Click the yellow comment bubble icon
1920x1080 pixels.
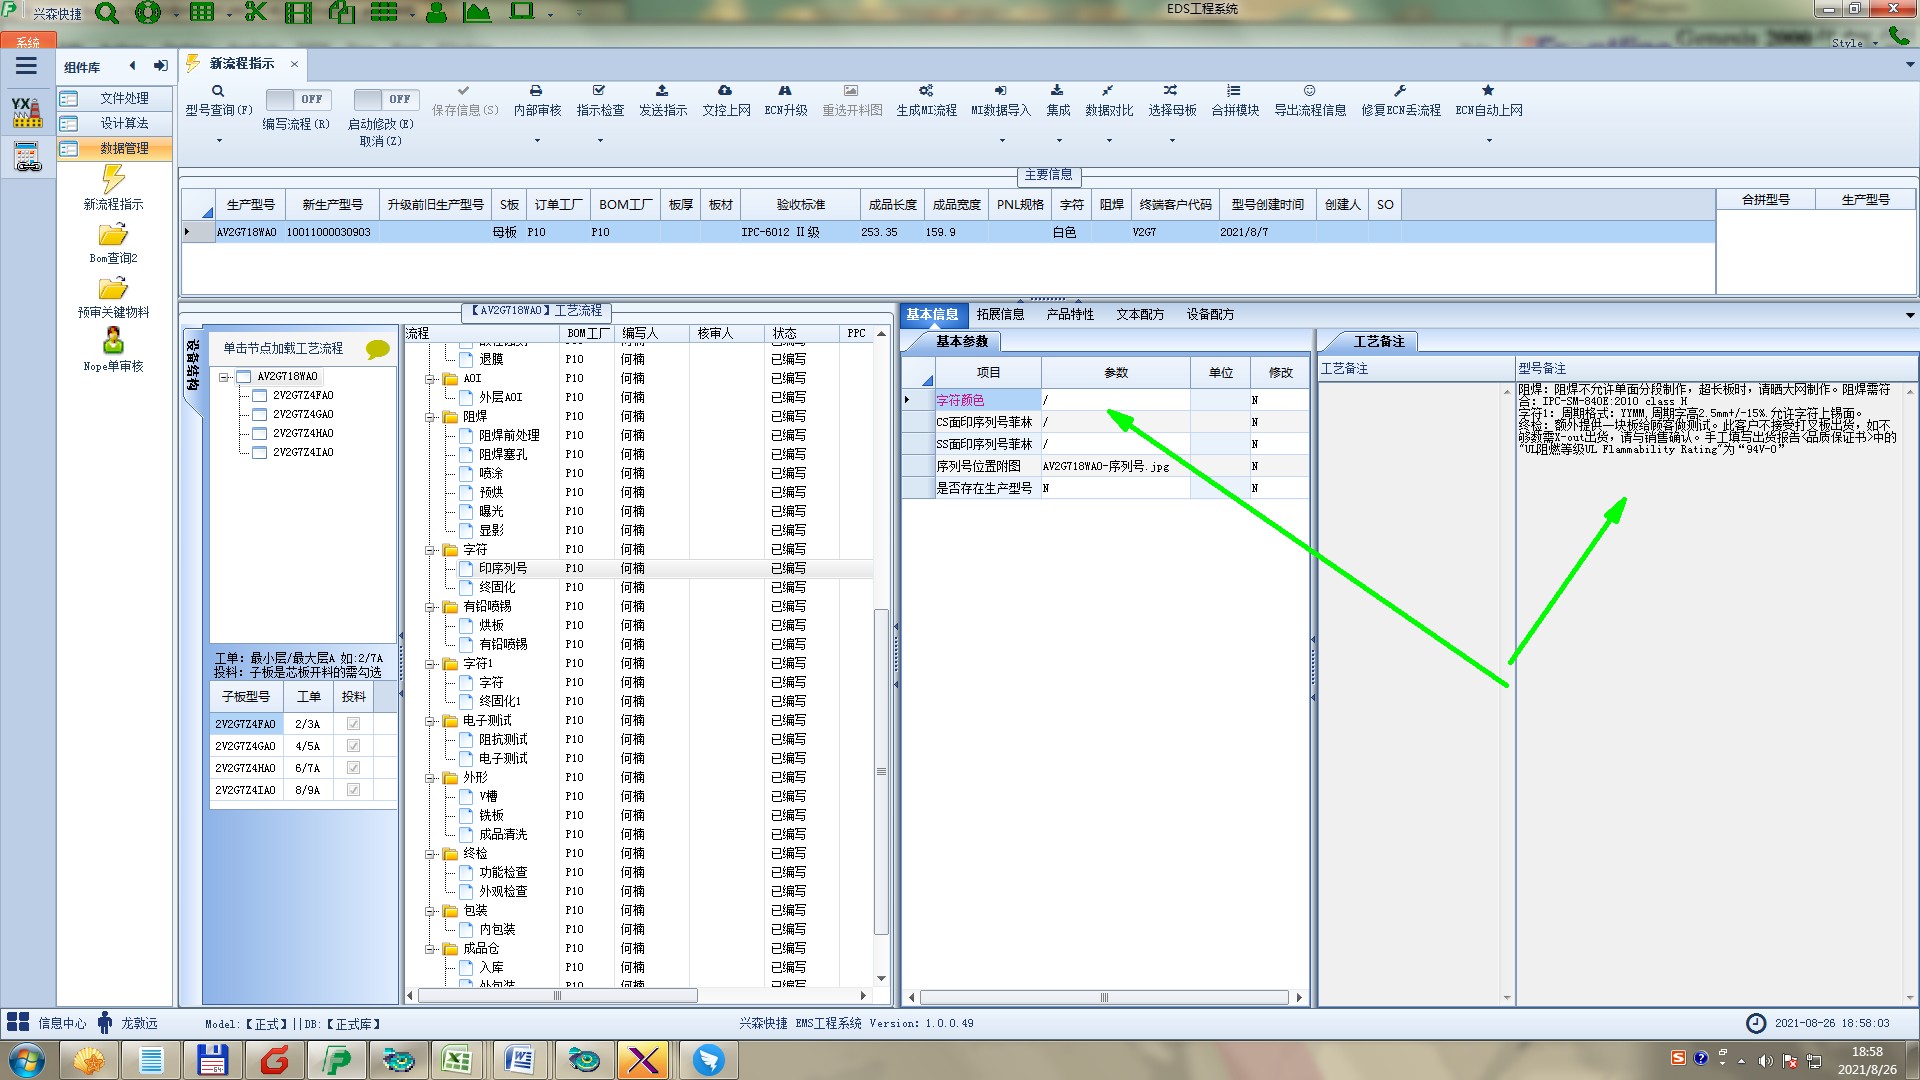(377, 349)
